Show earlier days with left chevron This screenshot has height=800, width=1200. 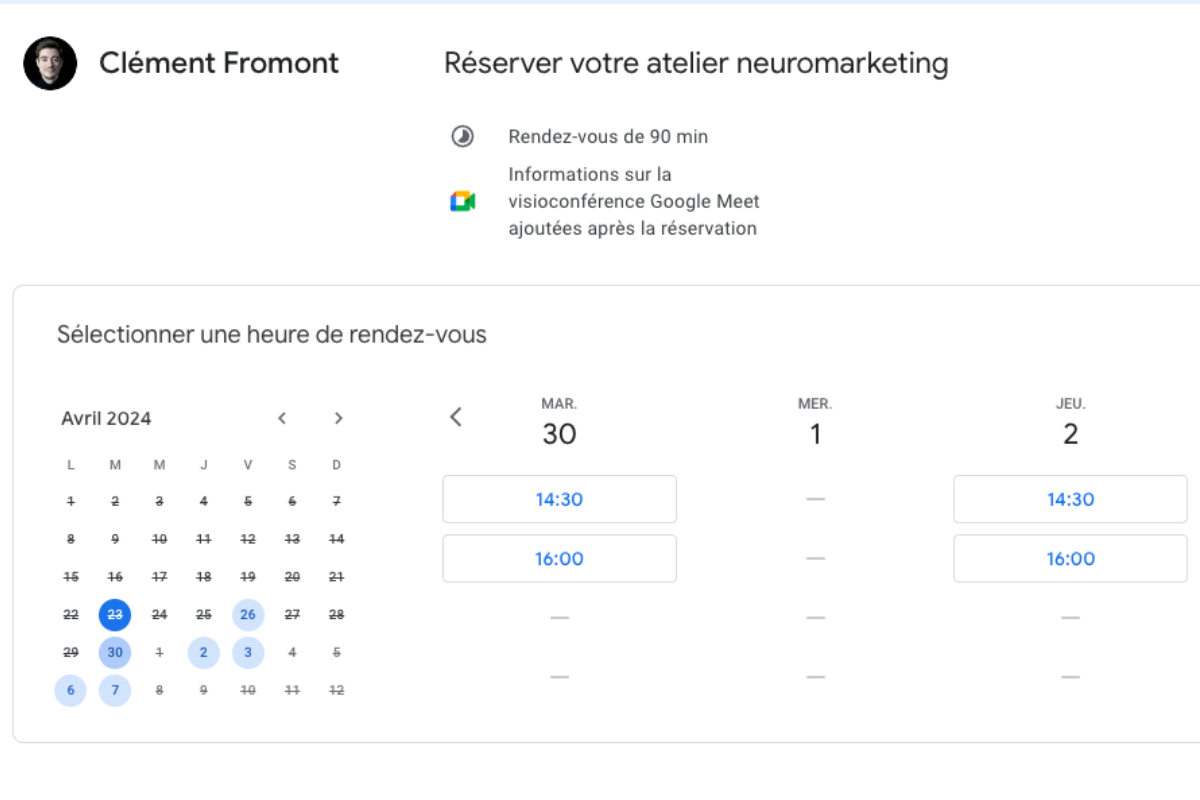tap(456, 417)
